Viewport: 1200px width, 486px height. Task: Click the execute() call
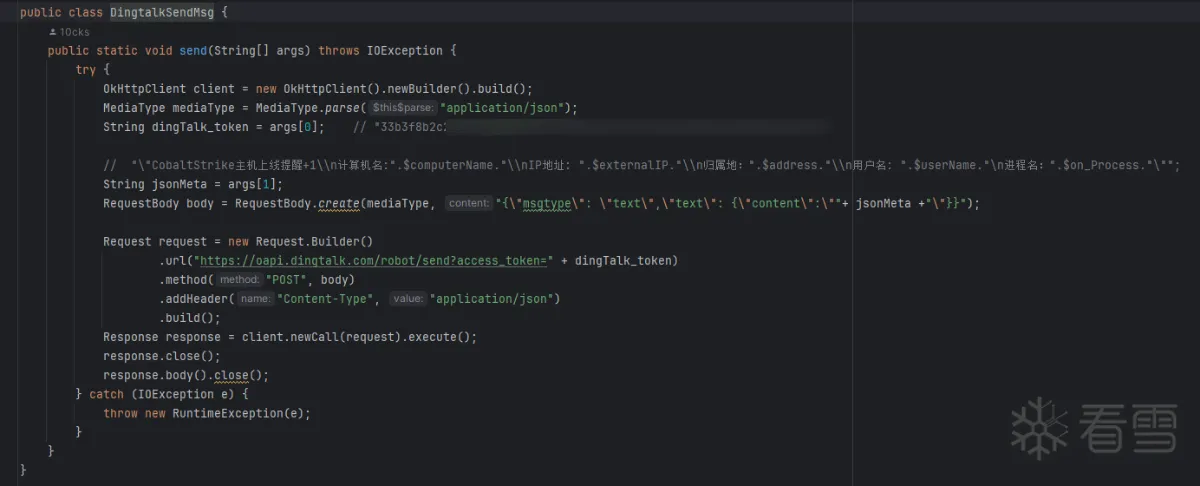[439, 336]
